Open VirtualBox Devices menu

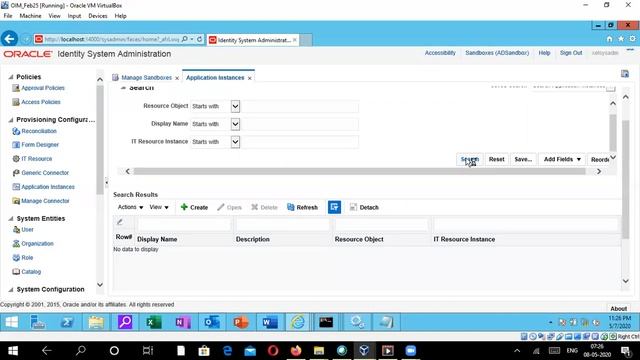pyautogui.click(x=98, y=16)
